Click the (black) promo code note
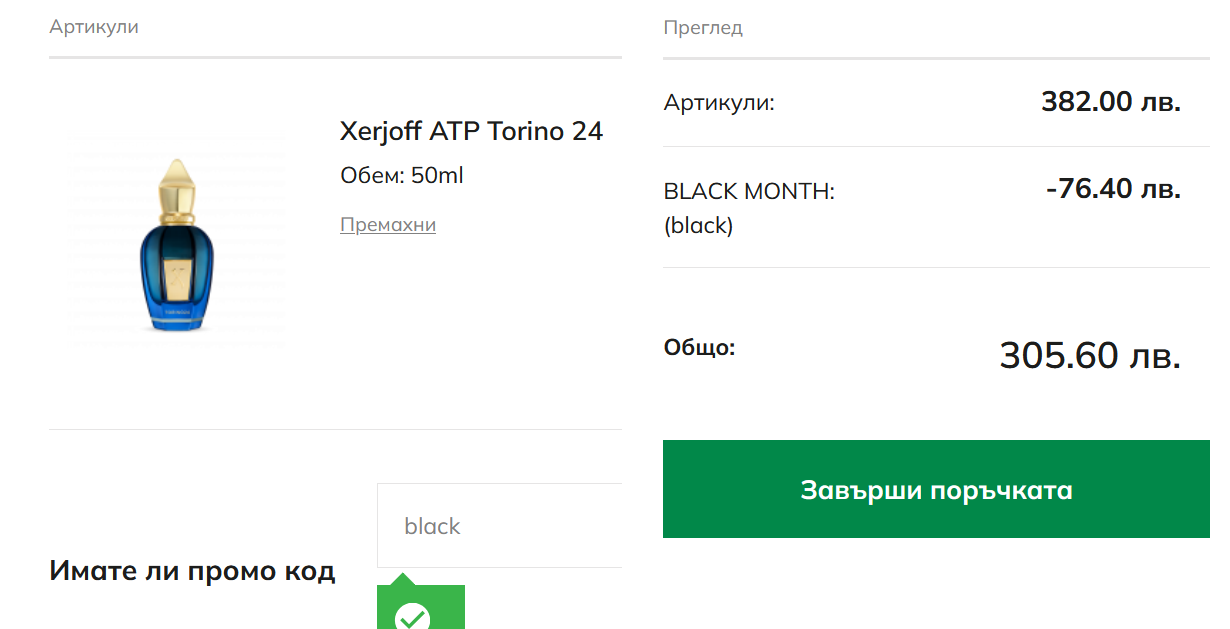 tap(698, 226)
